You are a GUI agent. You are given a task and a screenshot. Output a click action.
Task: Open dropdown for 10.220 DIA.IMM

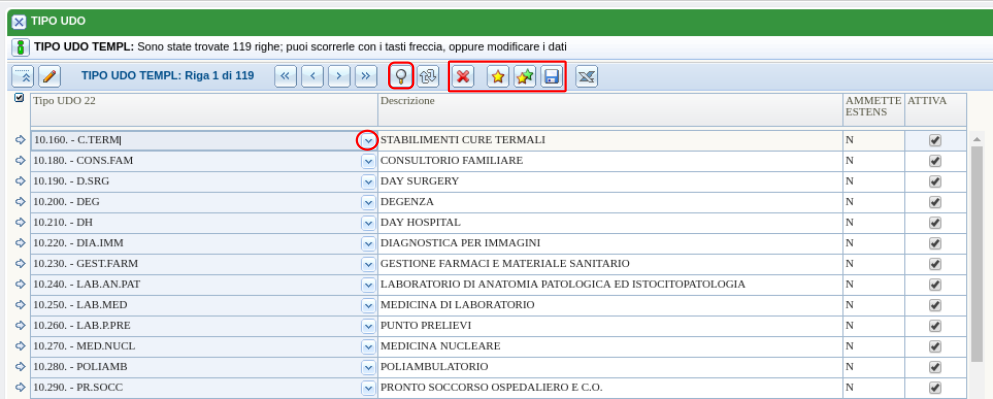click(368, 244)
